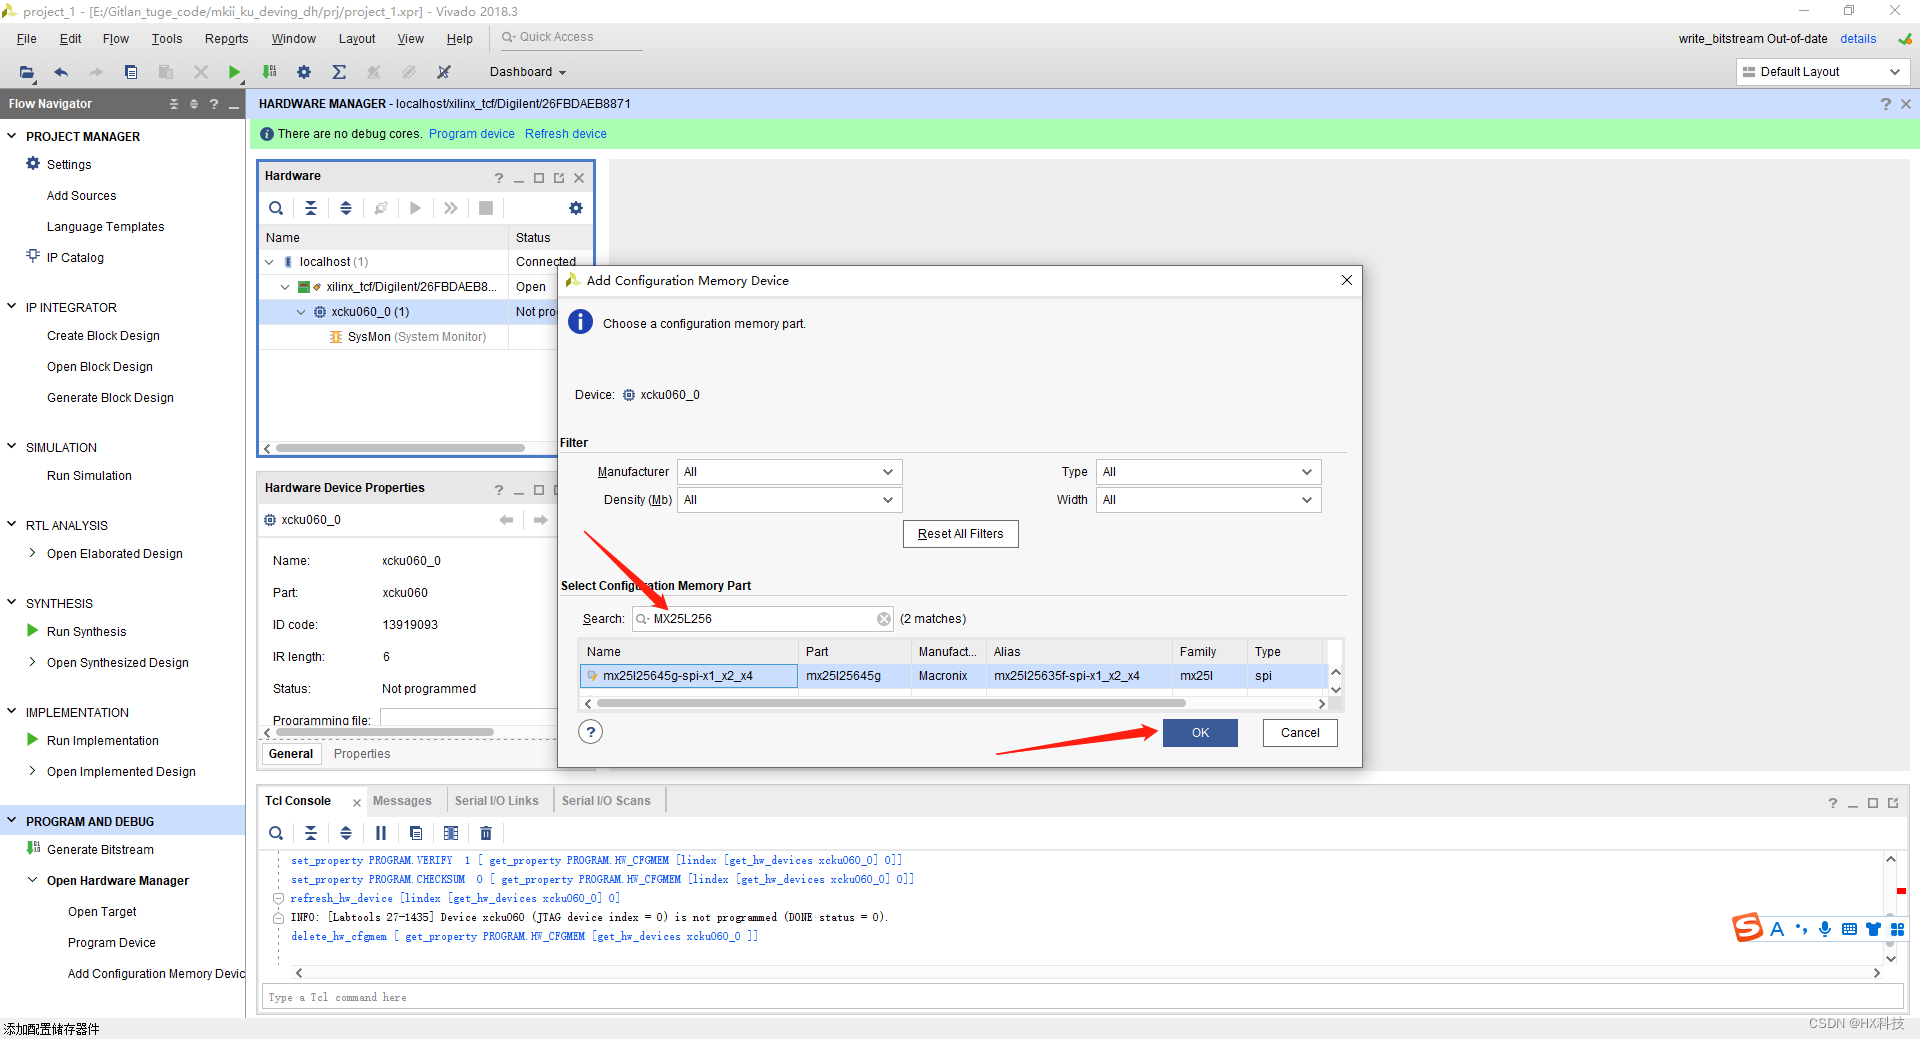1920x1039 pixels.
Task: Click Run Implementation in Flow Navigator
Action: (102, 741)
